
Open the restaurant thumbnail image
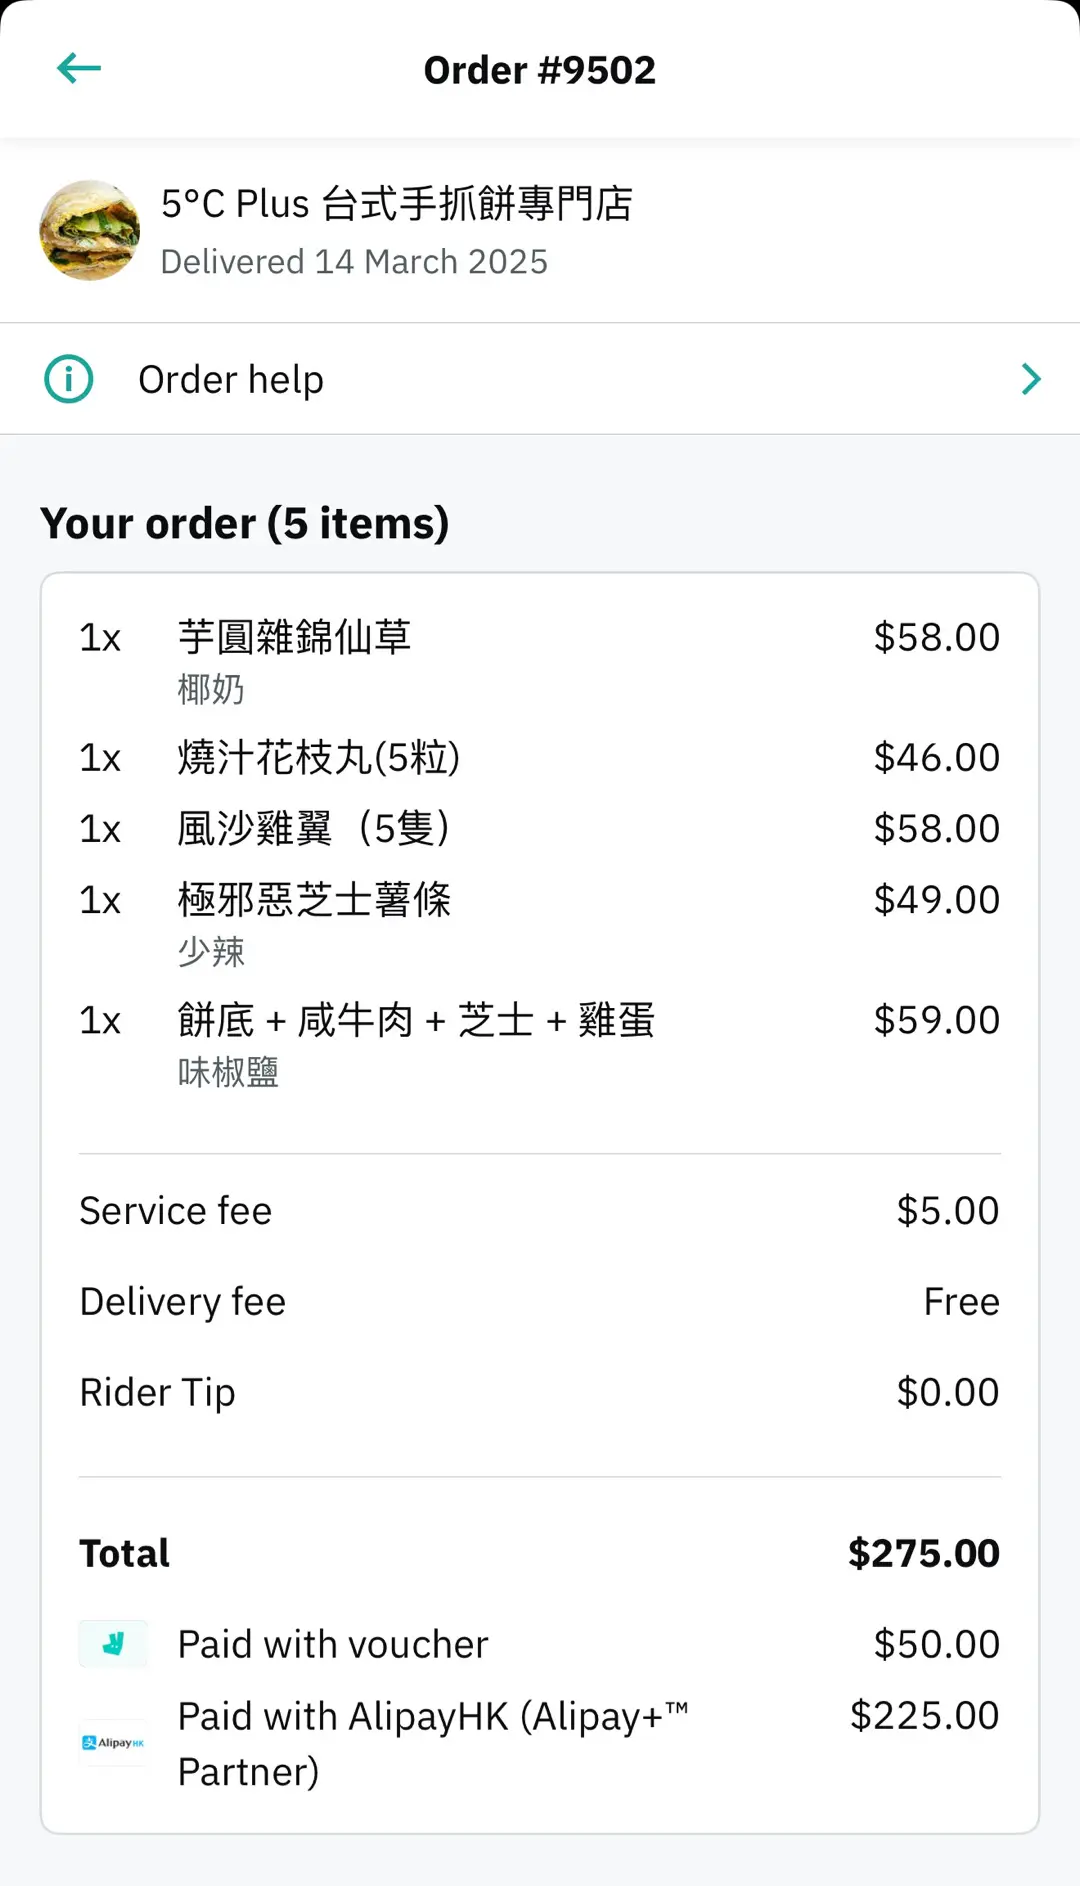point(90,231)
